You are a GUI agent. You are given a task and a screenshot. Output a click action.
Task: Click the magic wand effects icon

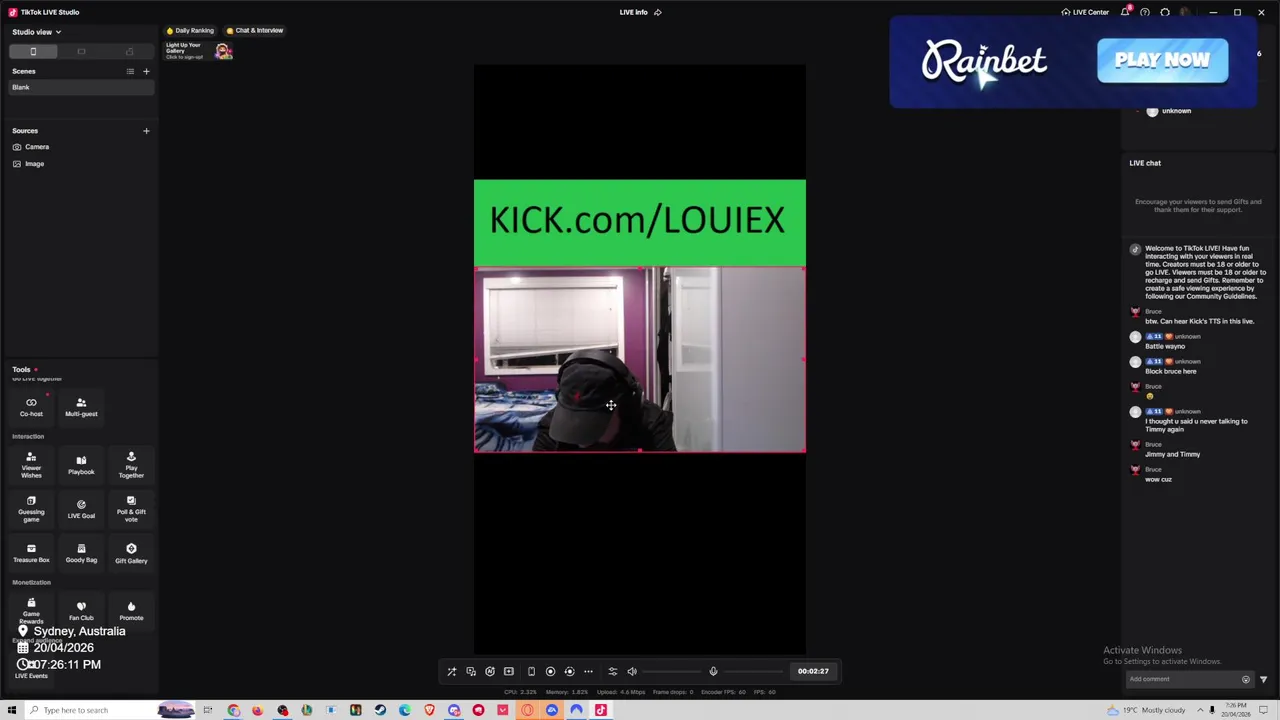click(451, 671)
